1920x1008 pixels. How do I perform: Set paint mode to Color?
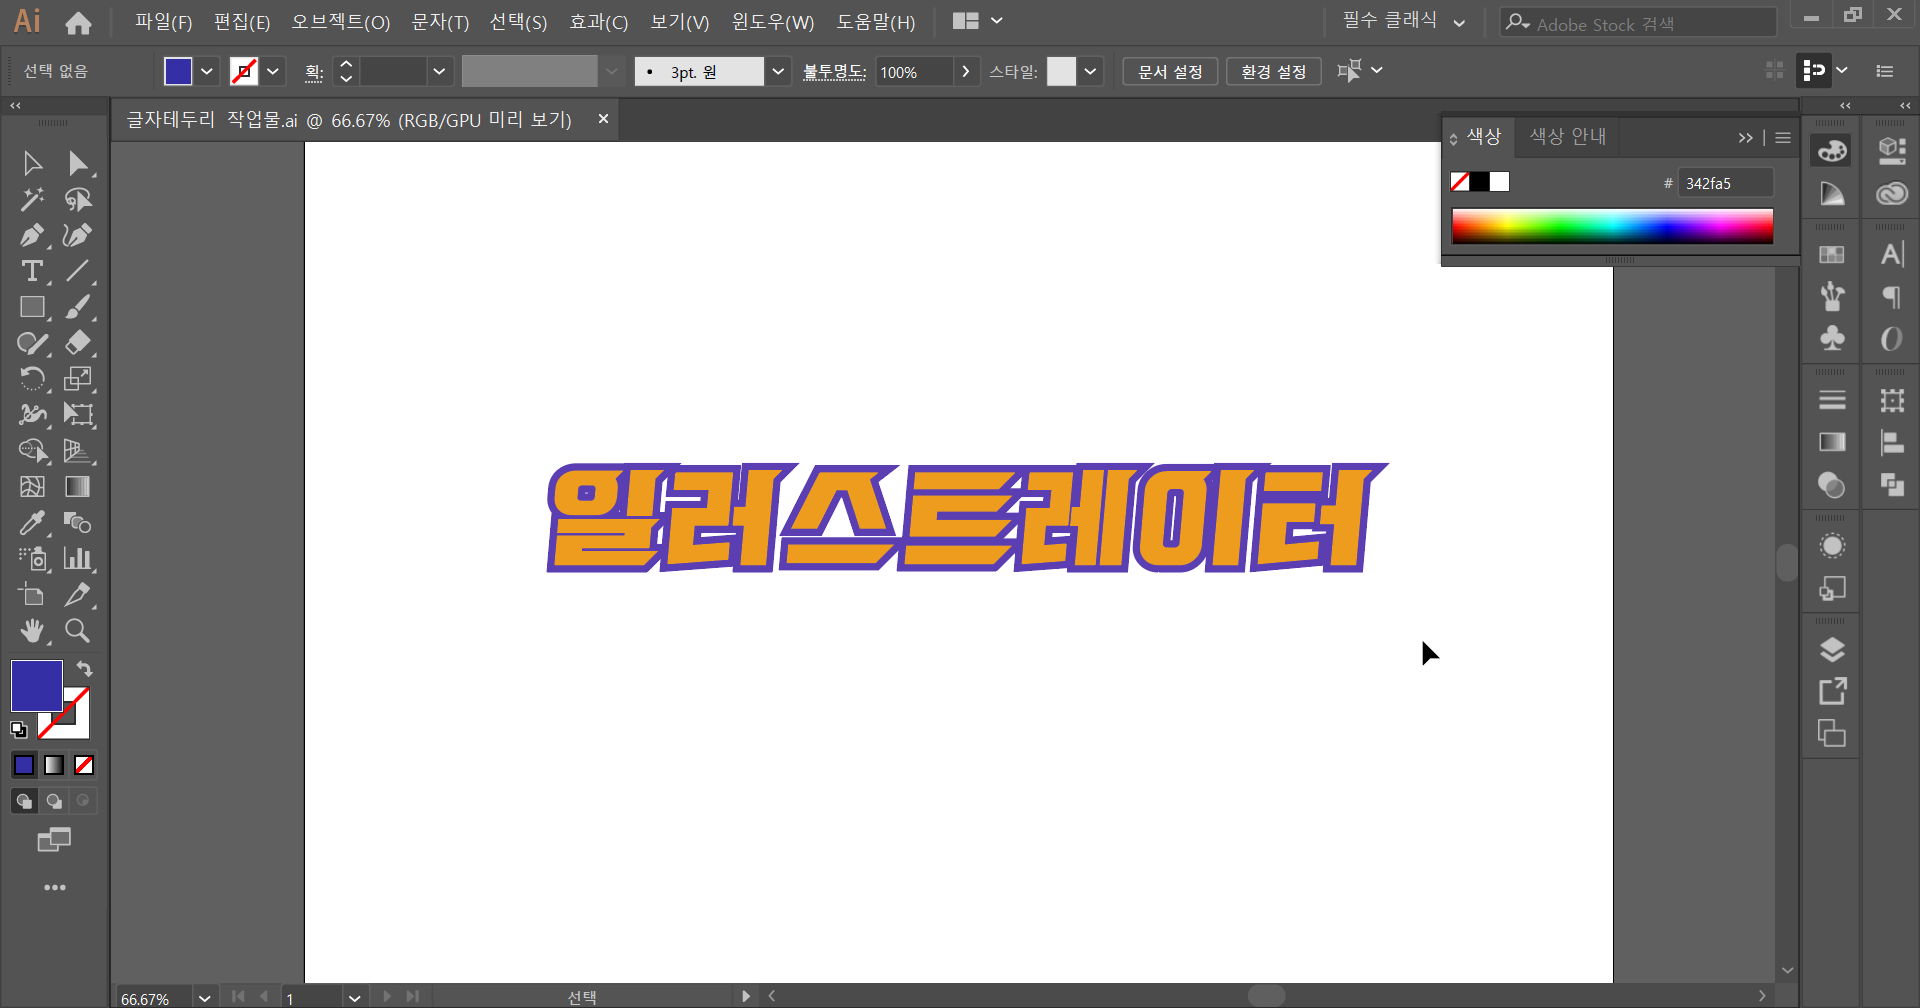tap(24, 765)
